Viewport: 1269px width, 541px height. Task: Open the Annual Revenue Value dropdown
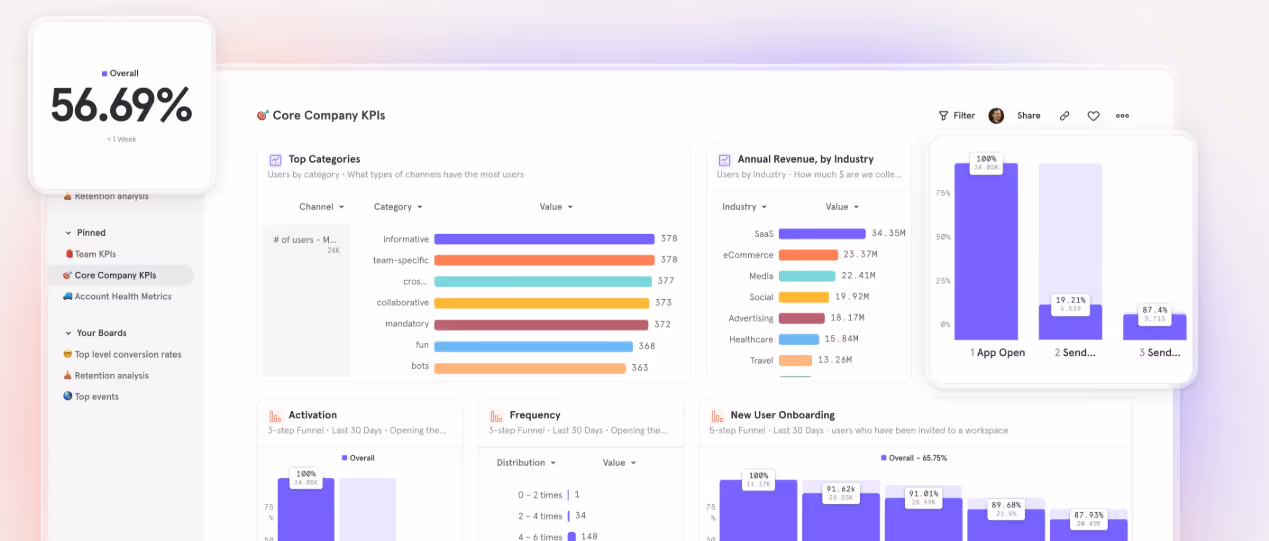click(x=842, y=207)
